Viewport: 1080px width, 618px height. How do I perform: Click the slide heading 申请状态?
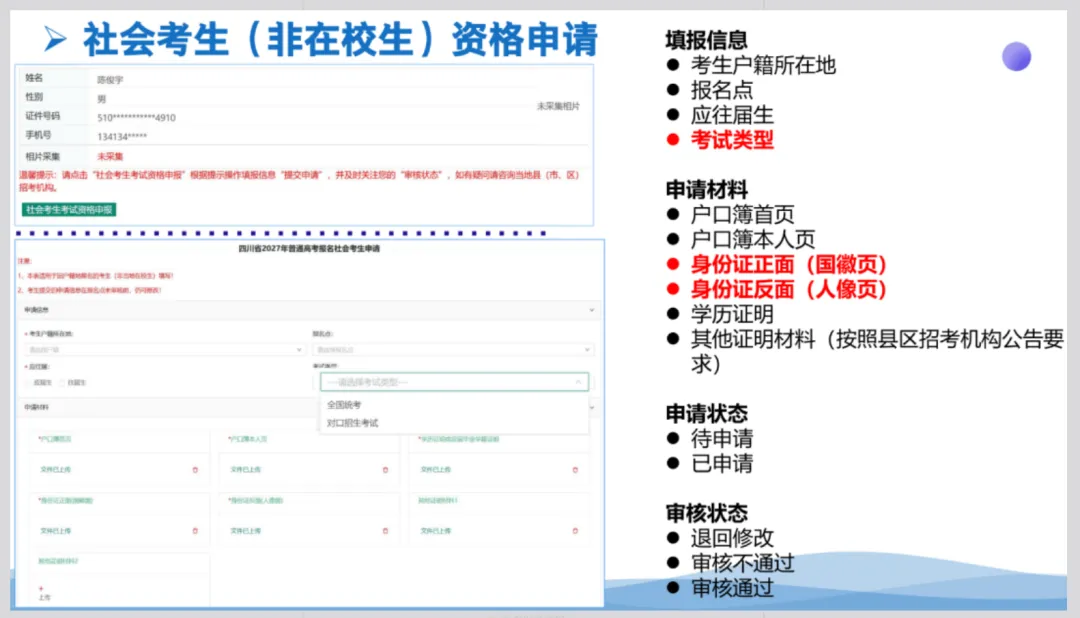pyautogui.click(x=706, y=413)
